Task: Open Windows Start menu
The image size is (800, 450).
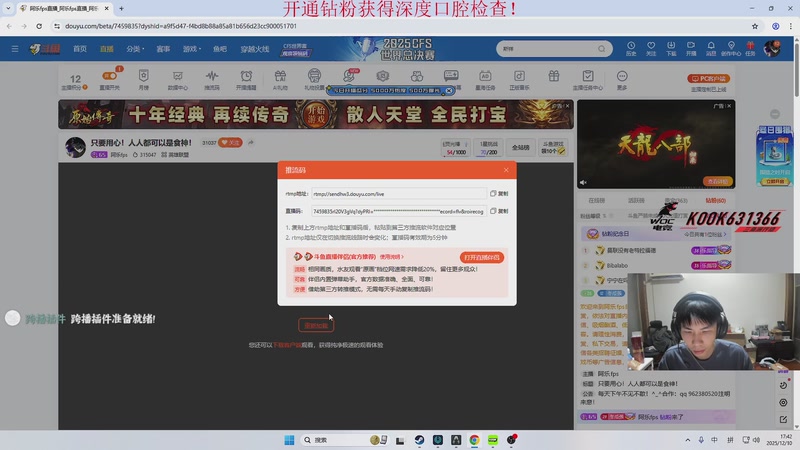Action: click(x=289, y=440)
